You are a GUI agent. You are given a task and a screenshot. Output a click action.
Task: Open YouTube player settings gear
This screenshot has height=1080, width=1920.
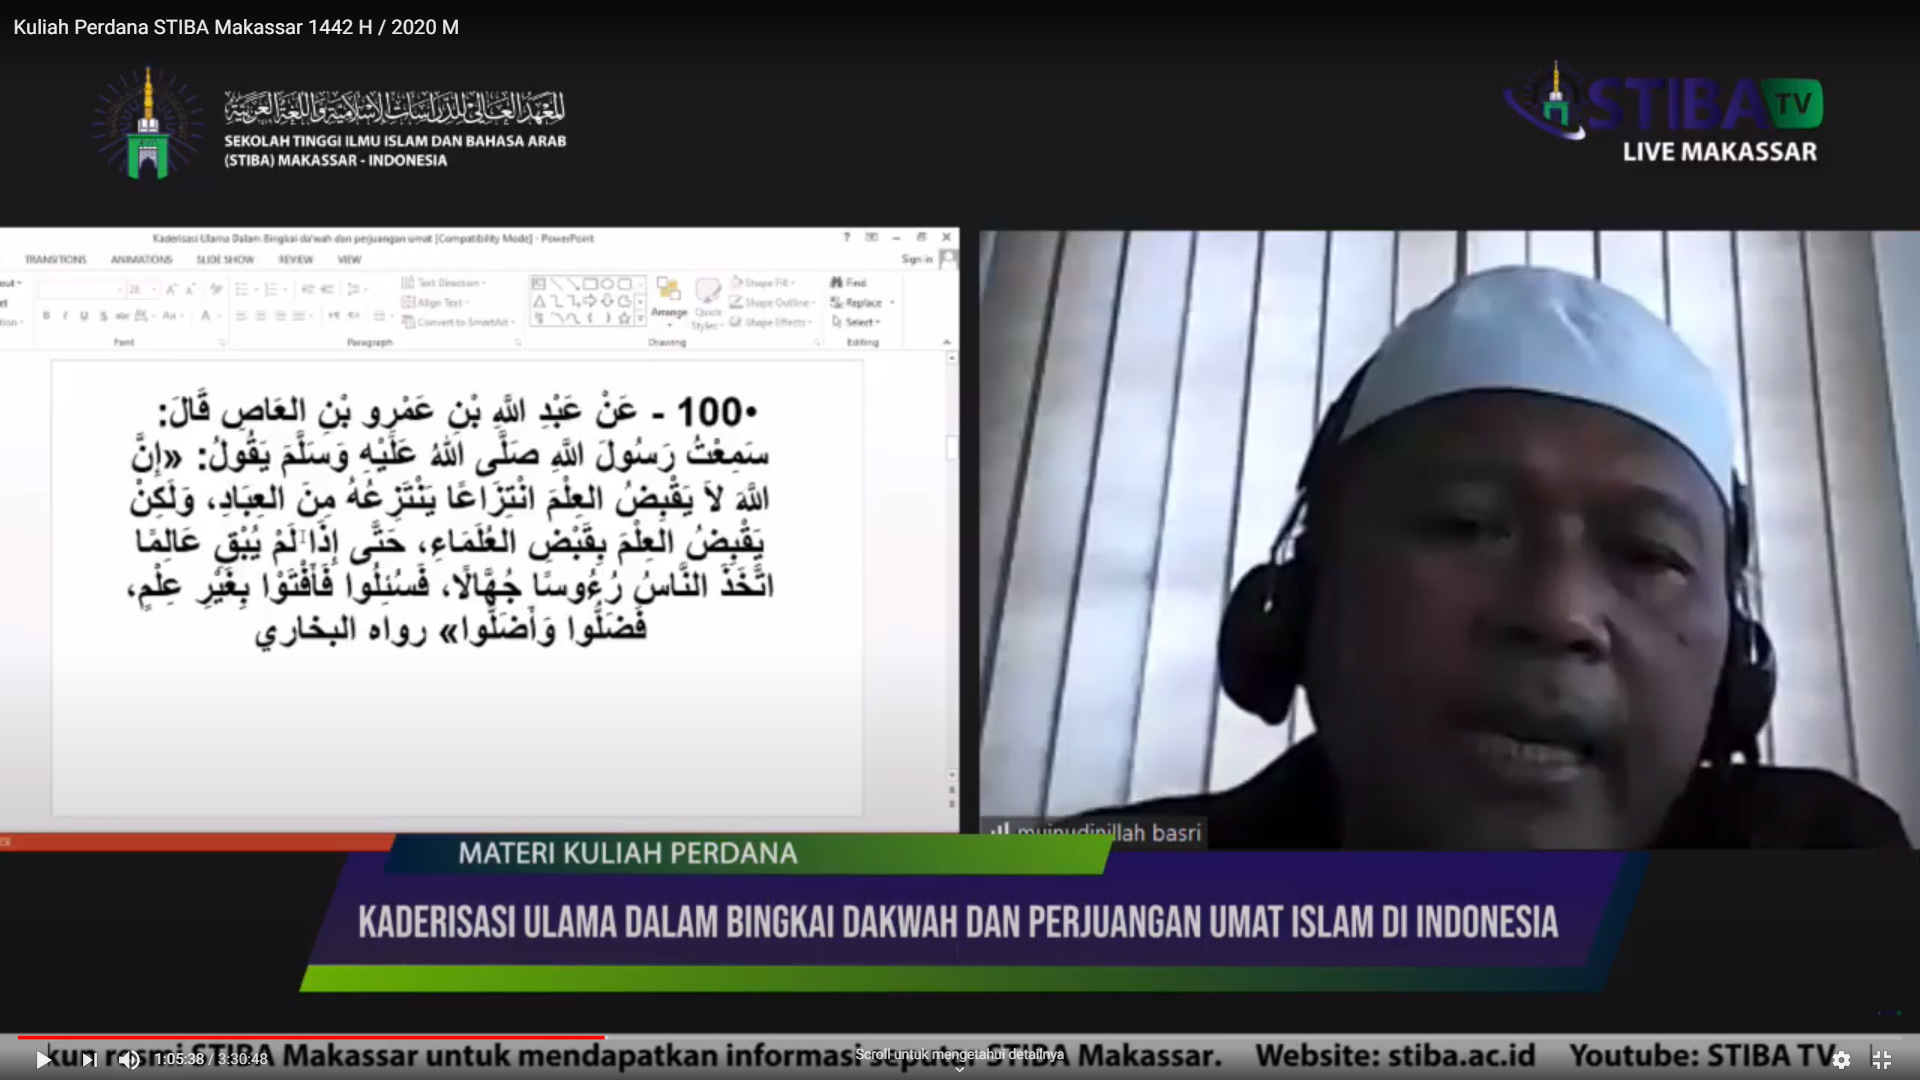pyautogui.click(x=1841, y=1060)
